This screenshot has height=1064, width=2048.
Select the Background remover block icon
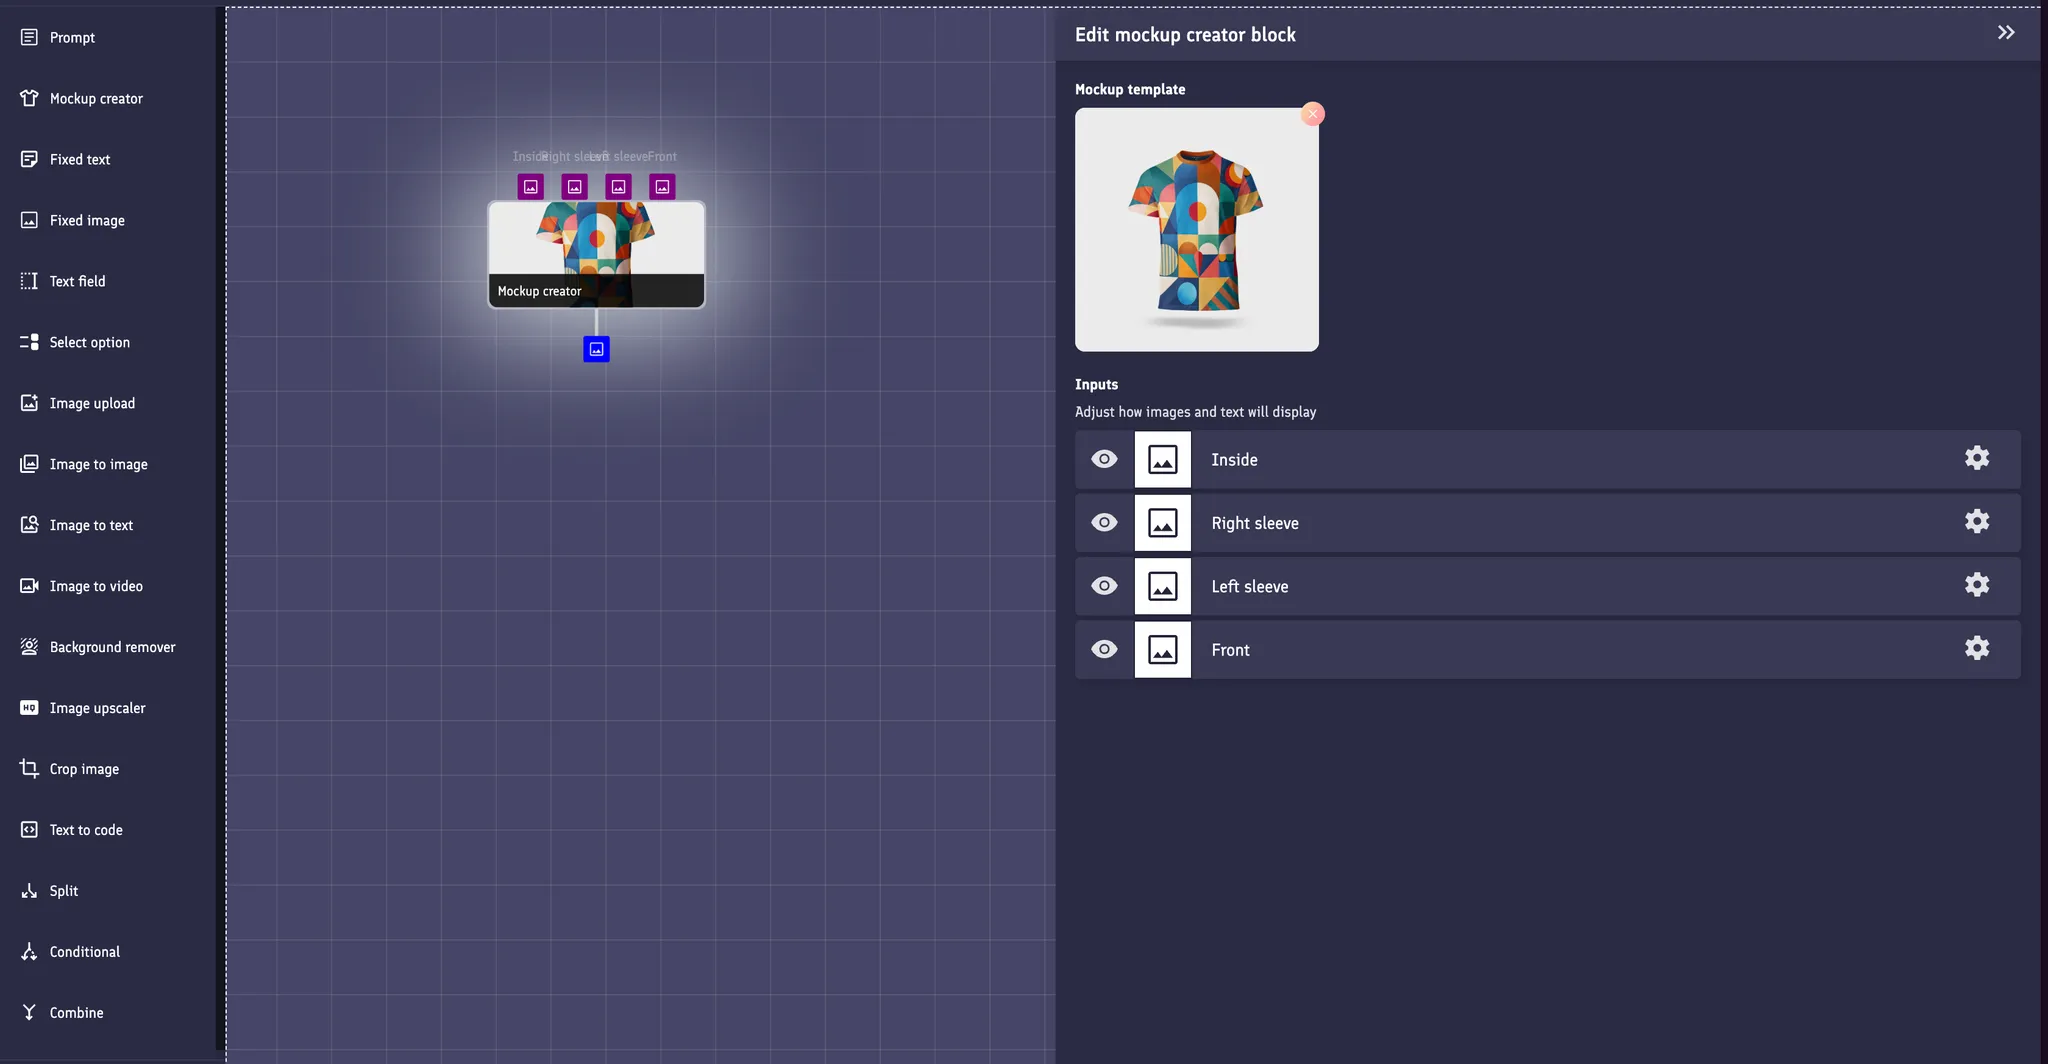pos(29,647)
